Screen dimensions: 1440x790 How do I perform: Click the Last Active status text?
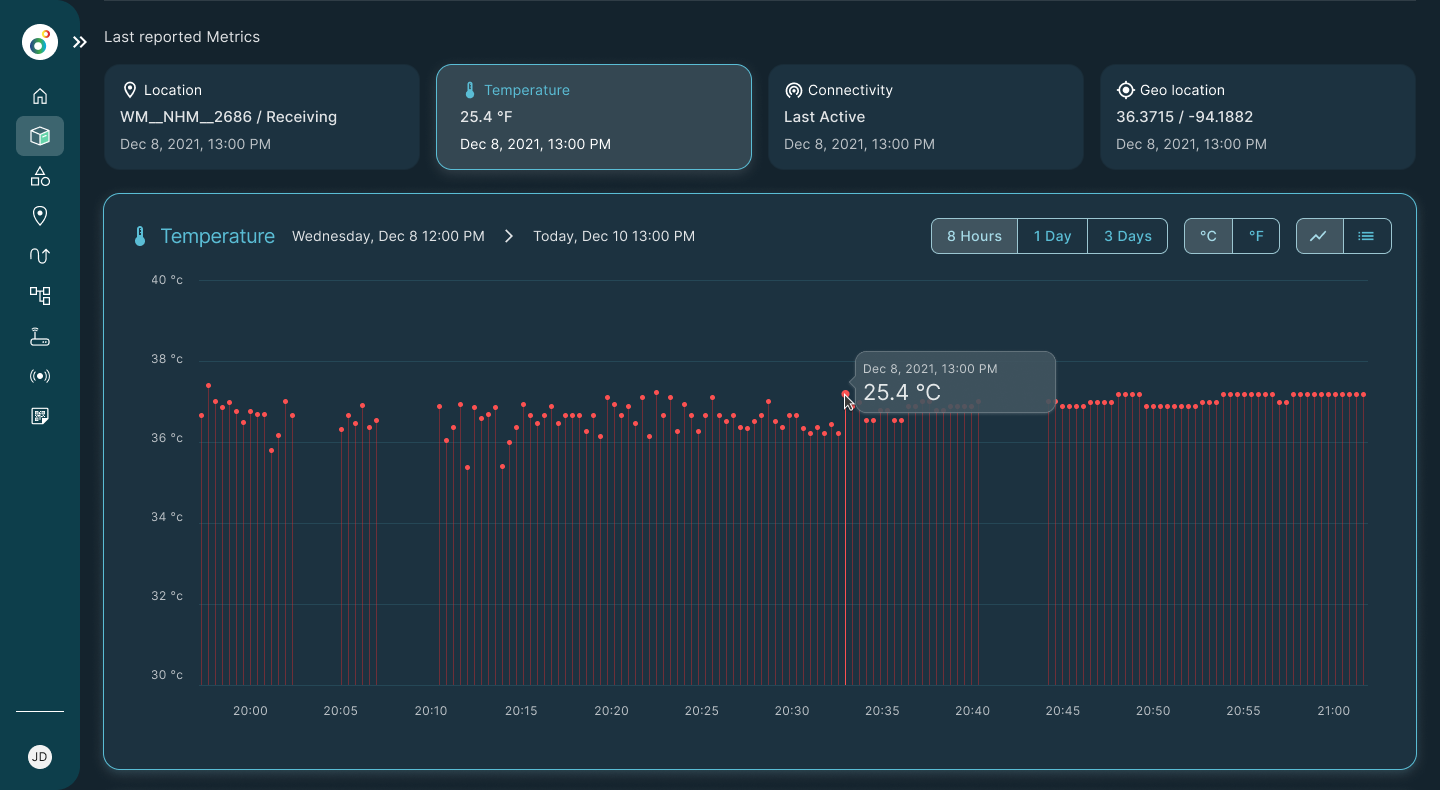pos(824,117)
